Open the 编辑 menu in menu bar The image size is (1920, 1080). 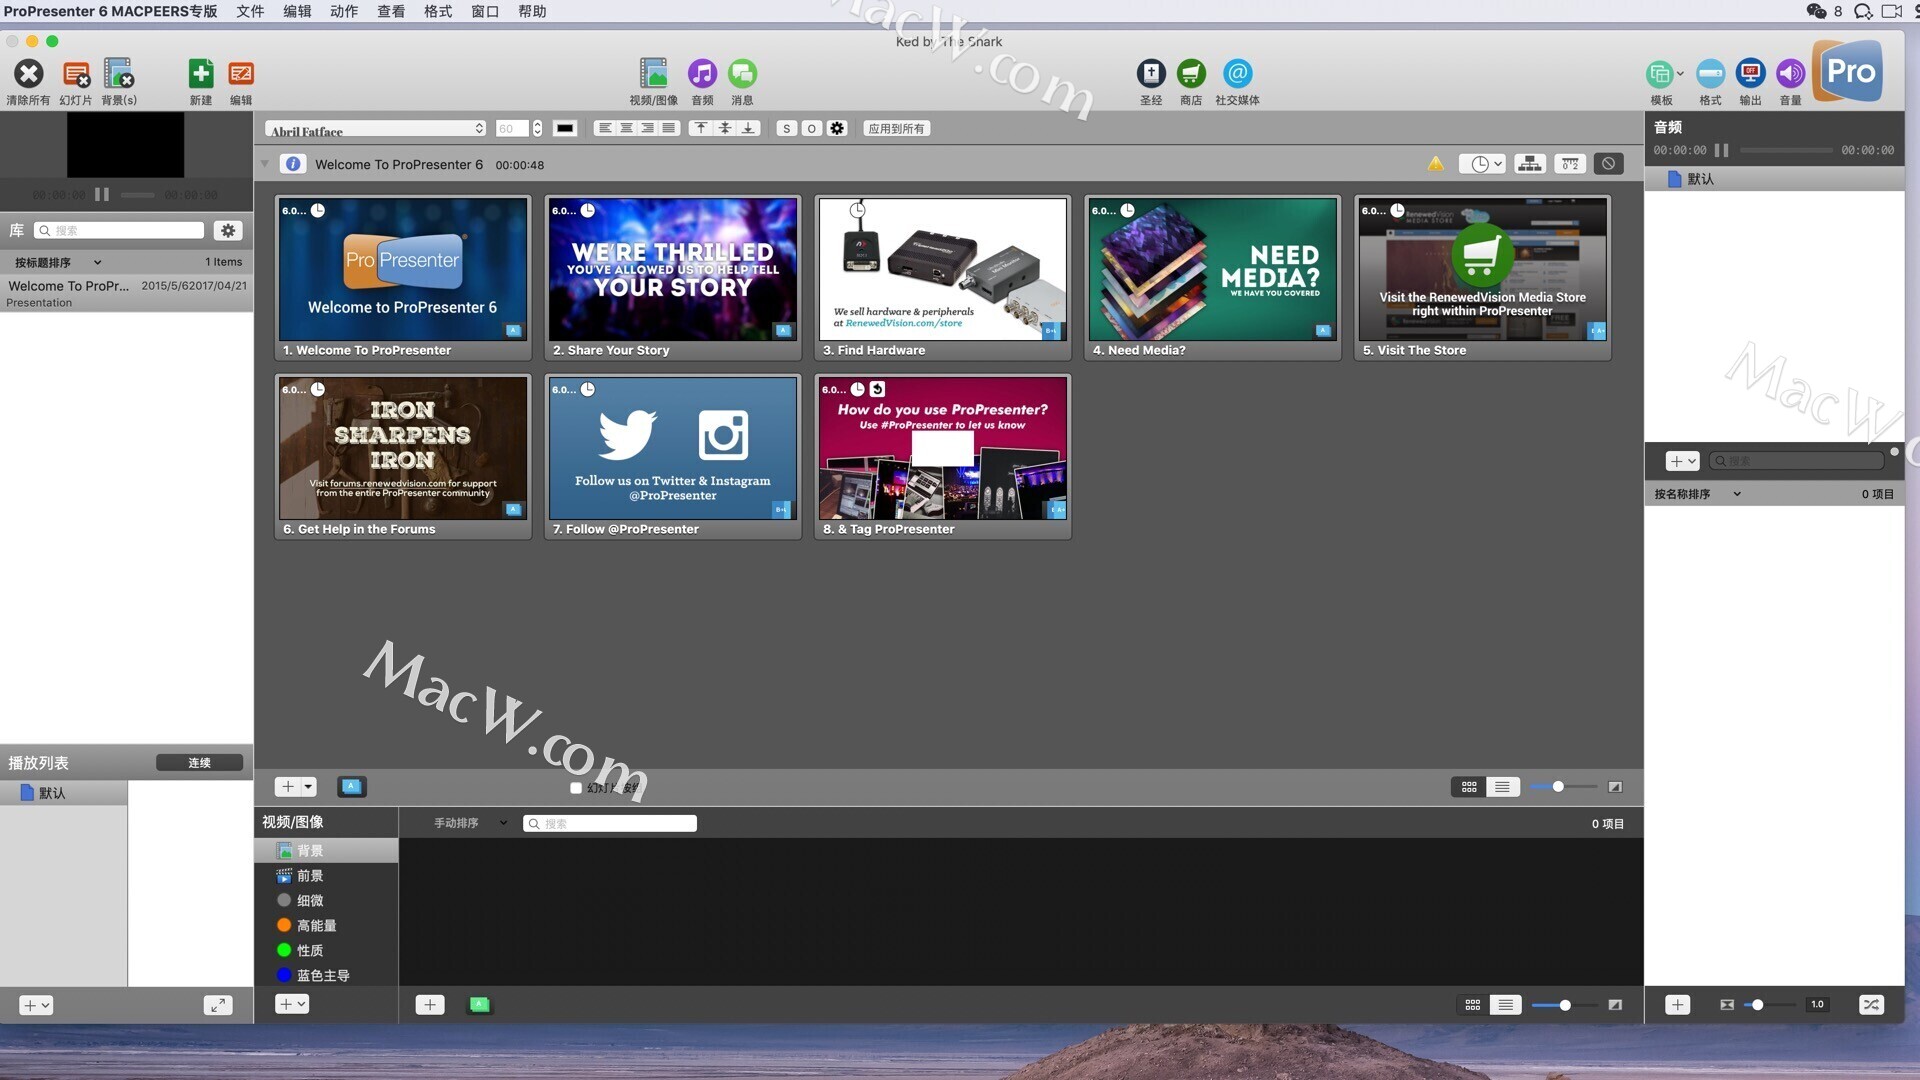point(297,11)
